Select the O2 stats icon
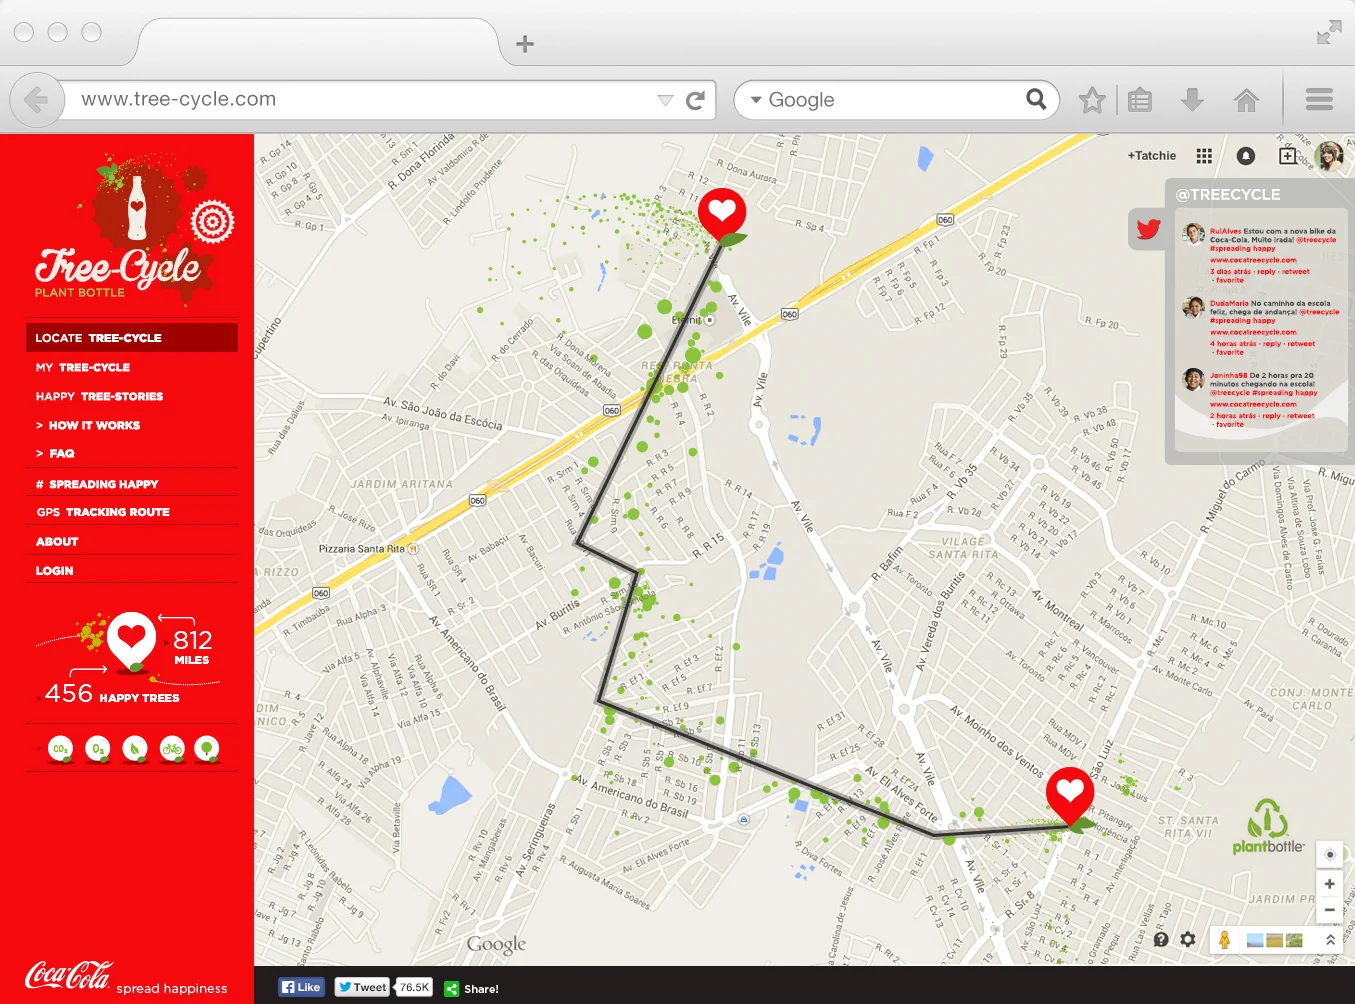This screenshot has width=1355, height=1004. pos(97,749)
